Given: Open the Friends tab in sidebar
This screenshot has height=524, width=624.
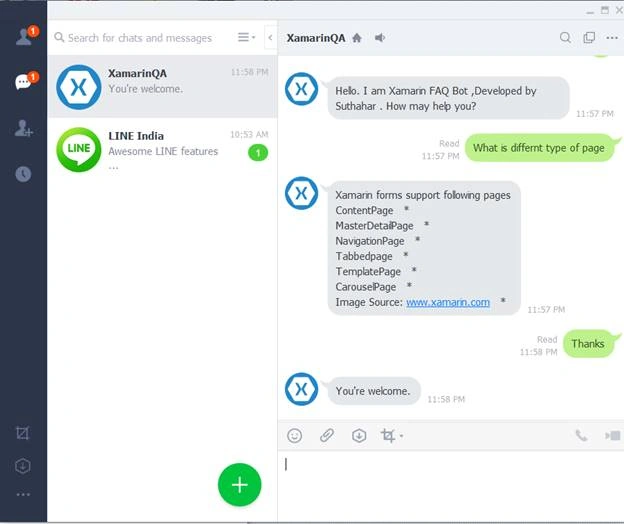Looking at the screenshot, I should 25,37.
